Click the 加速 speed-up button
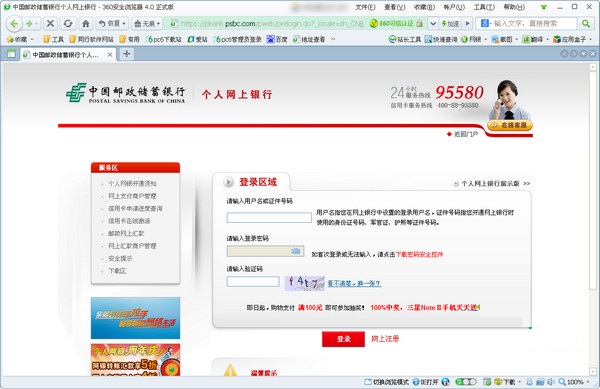 click(x=450, y=24)
